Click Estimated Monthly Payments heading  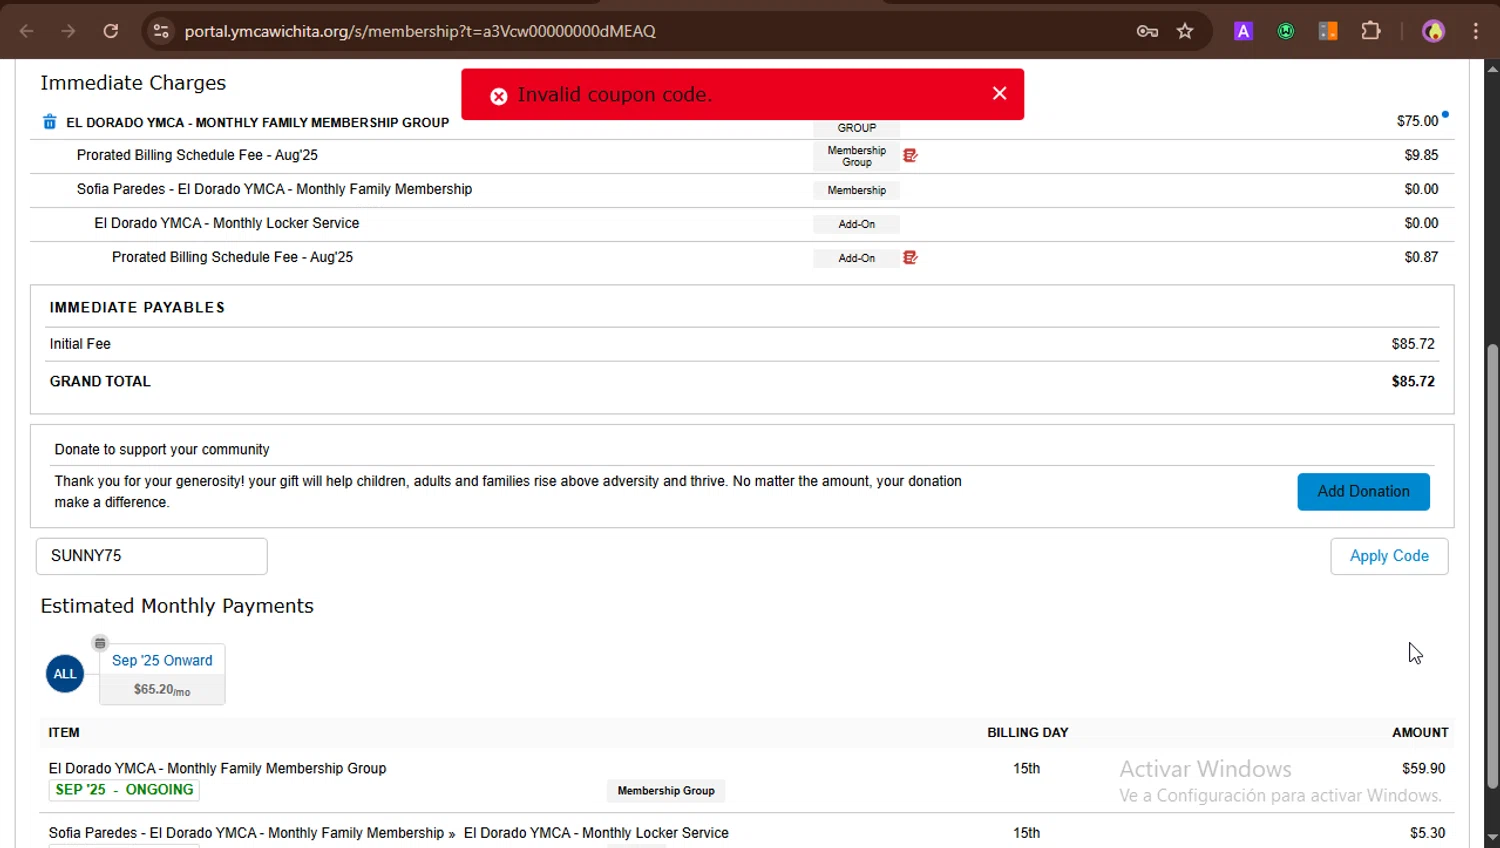tap(177, 606)
